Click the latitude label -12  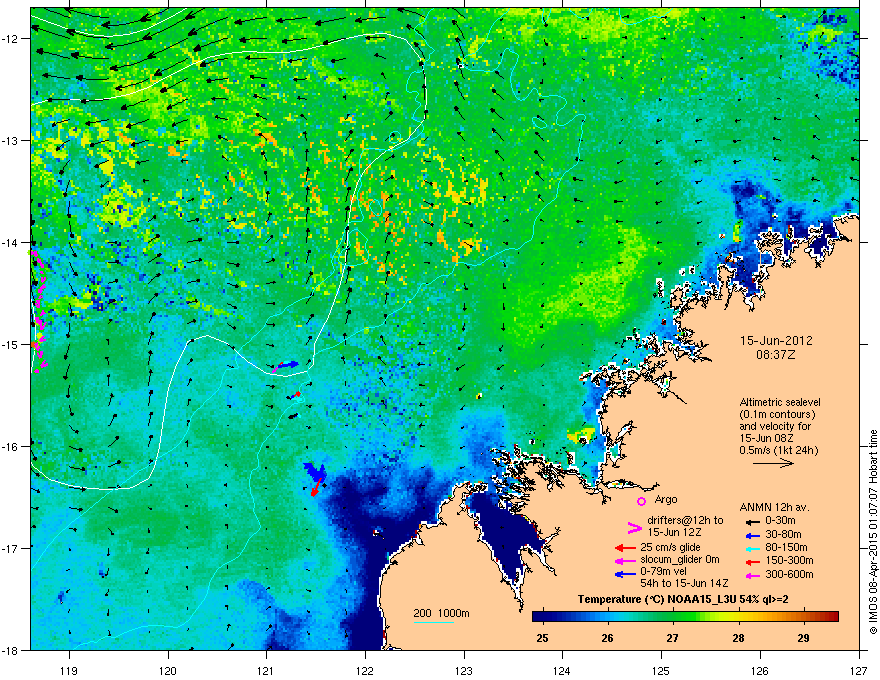[x=12, y=39]
